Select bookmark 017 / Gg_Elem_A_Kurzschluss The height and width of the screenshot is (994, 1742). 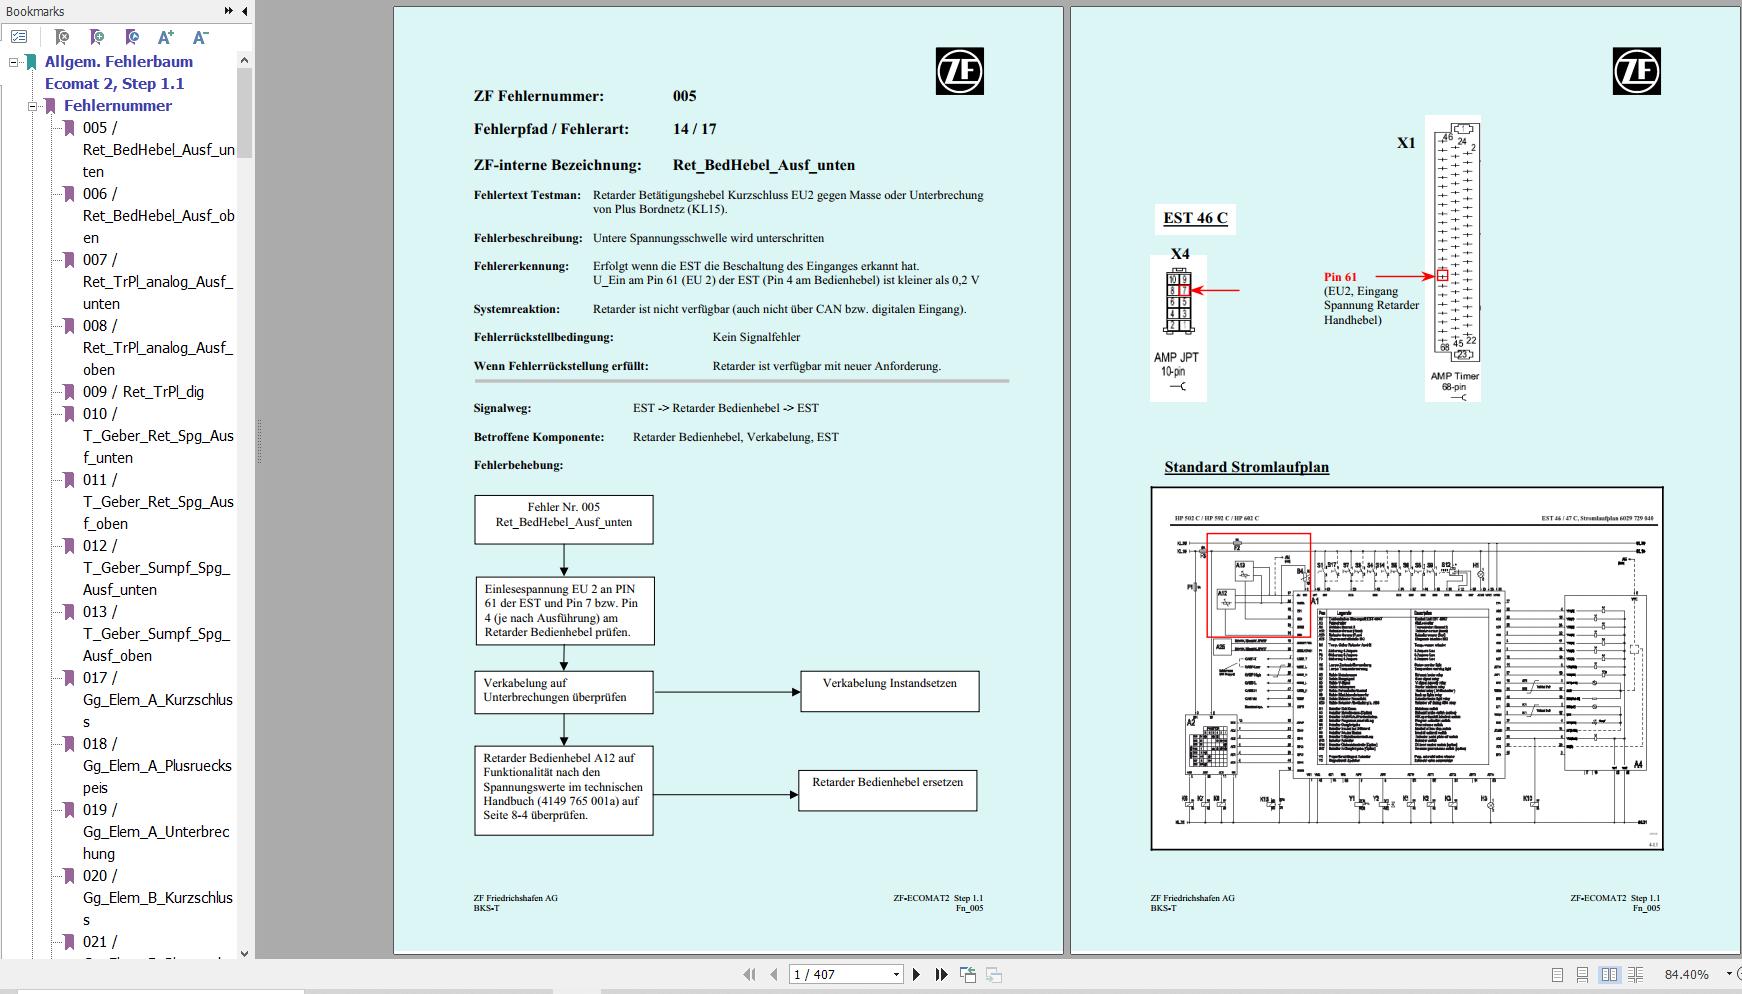pos(157,699)
